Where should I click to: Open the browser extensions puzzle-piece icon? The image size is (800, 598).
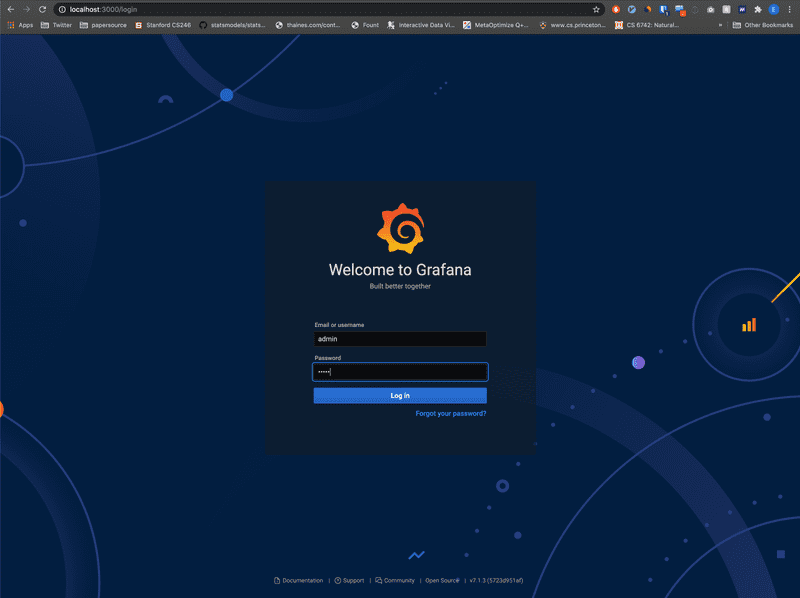pos(757,8)
